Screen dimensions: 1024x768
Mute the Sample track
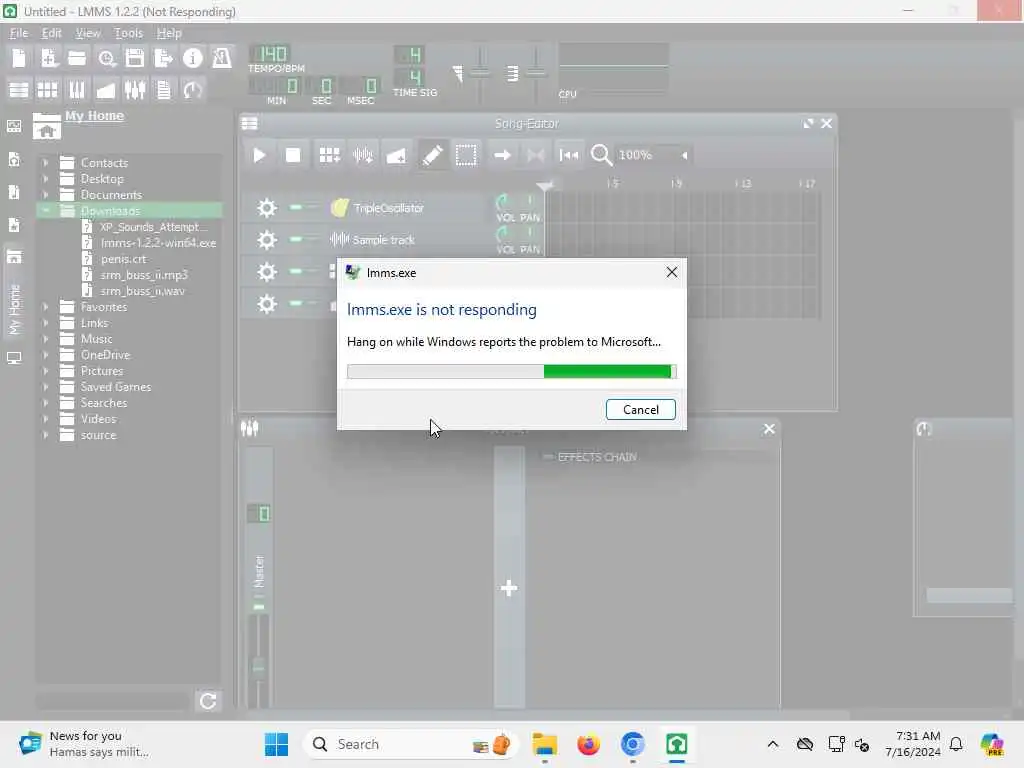pyautogui.click(x=296, y=239)
